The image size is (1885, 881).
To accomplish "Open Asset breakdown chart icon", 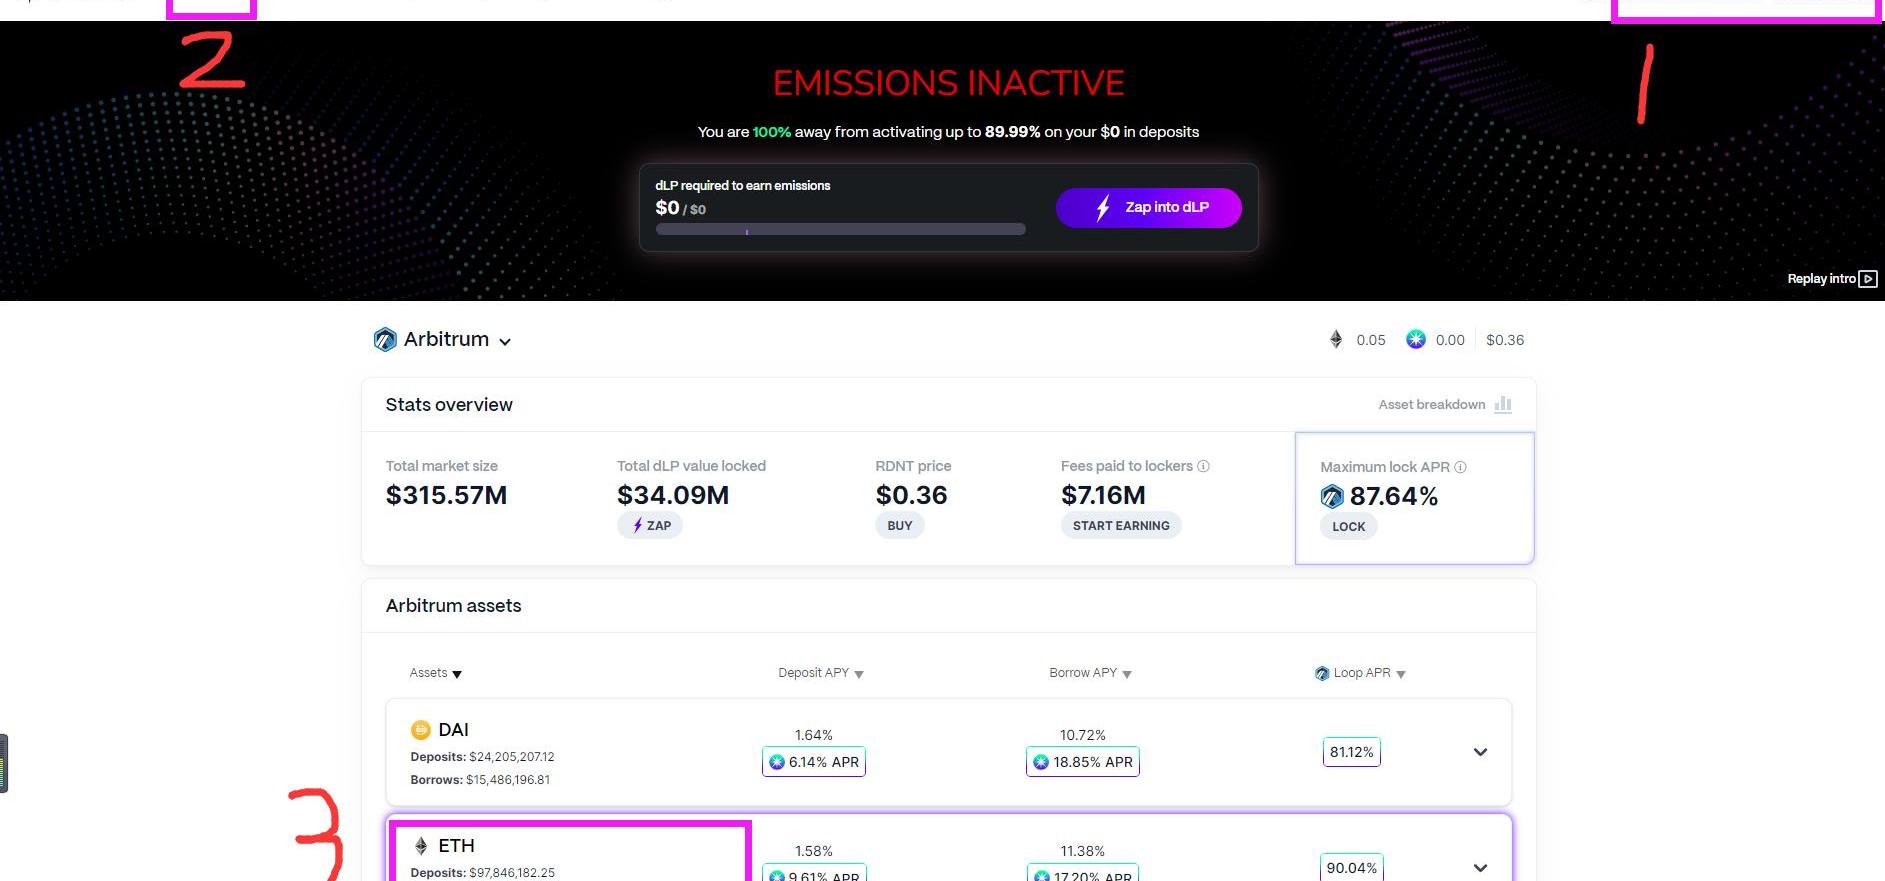I will (x=1502, y=404).
